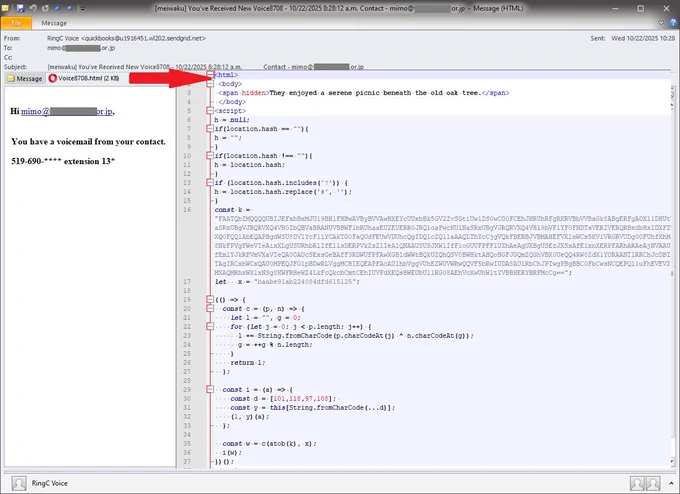The image size is (680, 494).
Task: Click the "return l;" code line
Action: coord(248,362)
